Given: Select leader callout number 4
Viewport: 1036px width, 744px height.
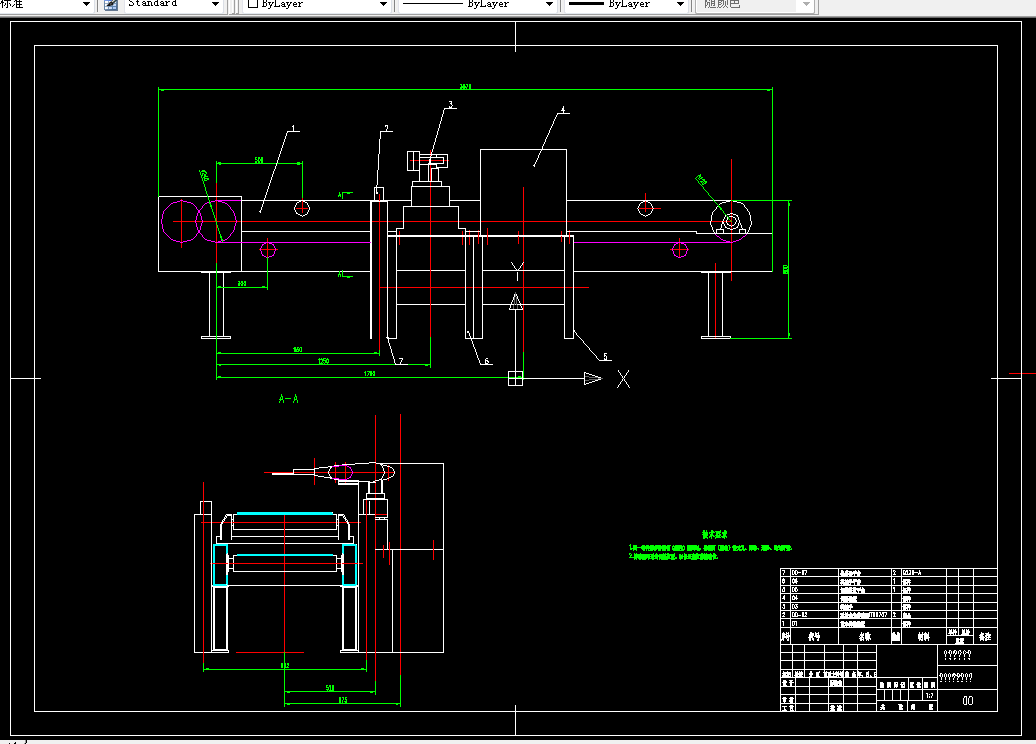Looking at the screenshot, I should (x=563, y=110).
